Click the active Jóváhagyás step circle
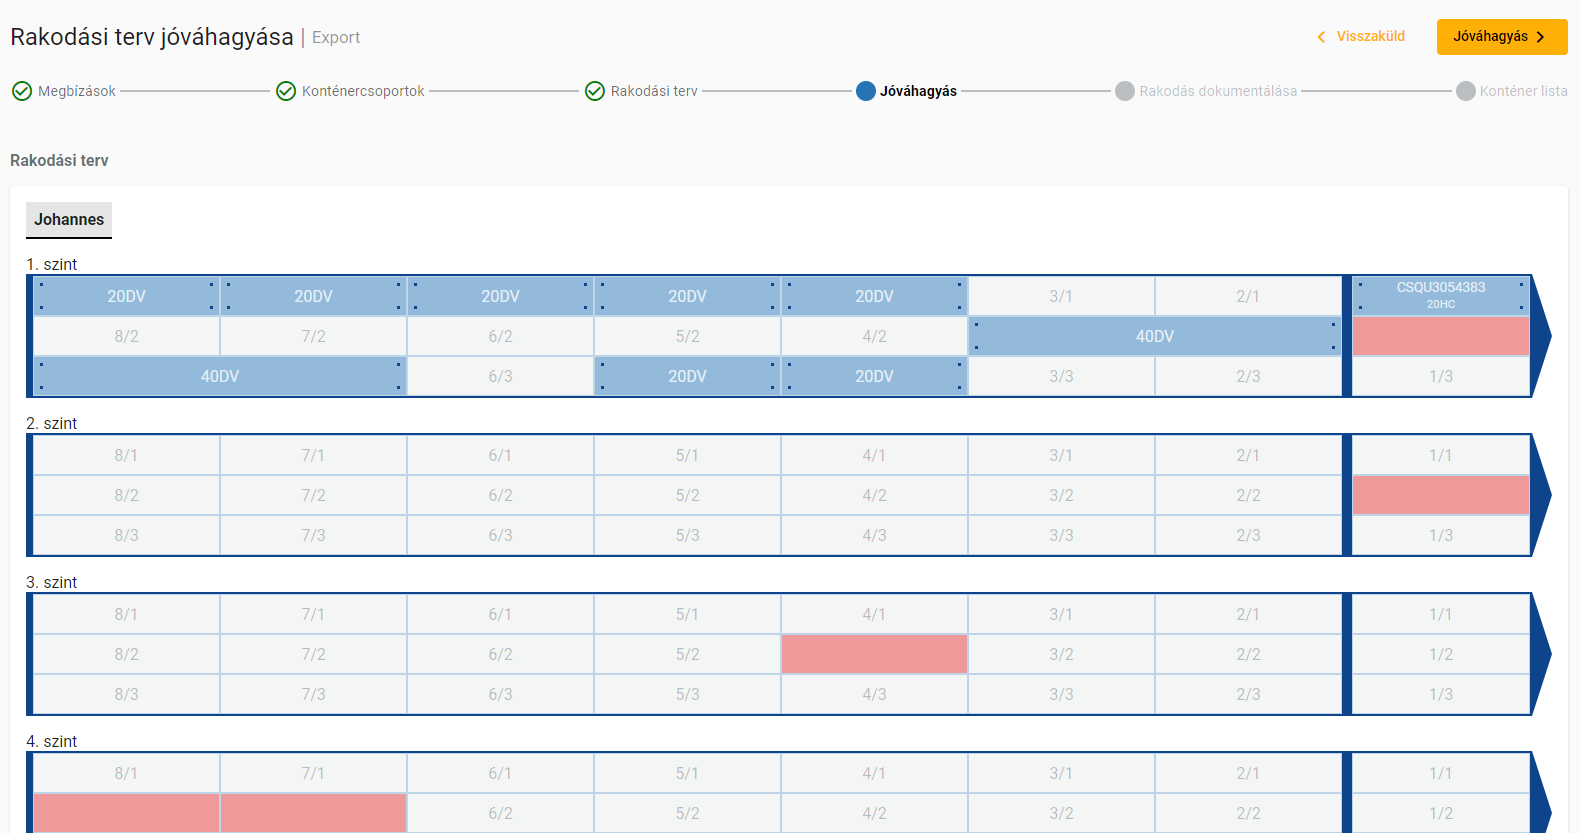 pyautogui.click(x=866, y=91)
